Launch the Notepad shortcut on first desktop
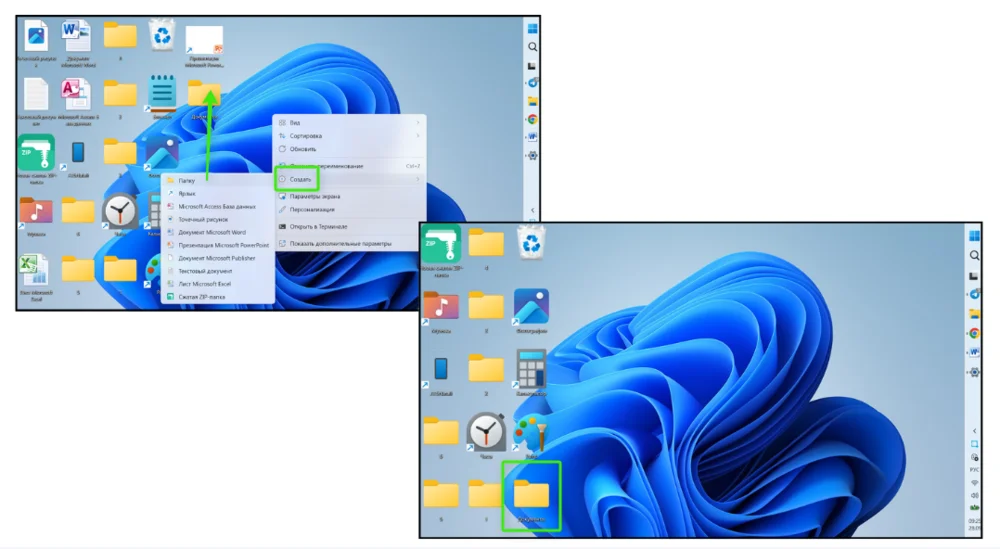Image resolution: width=1000 pixels, height=549 pixels. point(162,94)
